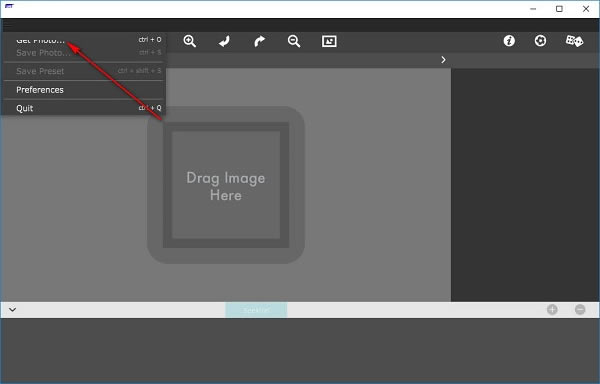Click the Drag Image Here drop area

226,185
